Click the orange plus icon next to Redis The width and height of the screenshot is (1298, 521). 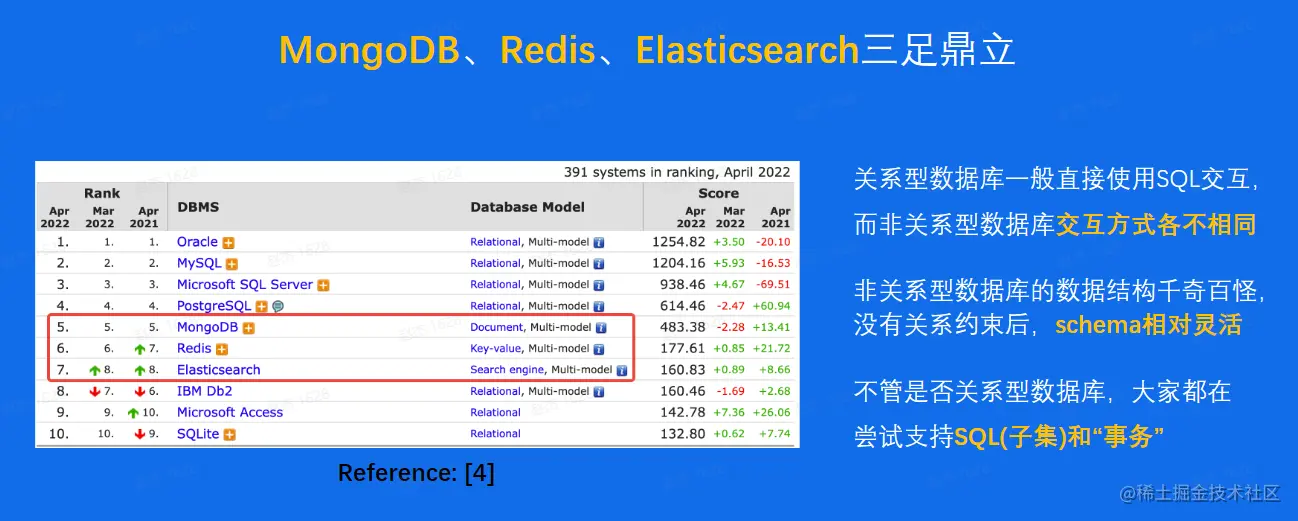click(222, 349)
